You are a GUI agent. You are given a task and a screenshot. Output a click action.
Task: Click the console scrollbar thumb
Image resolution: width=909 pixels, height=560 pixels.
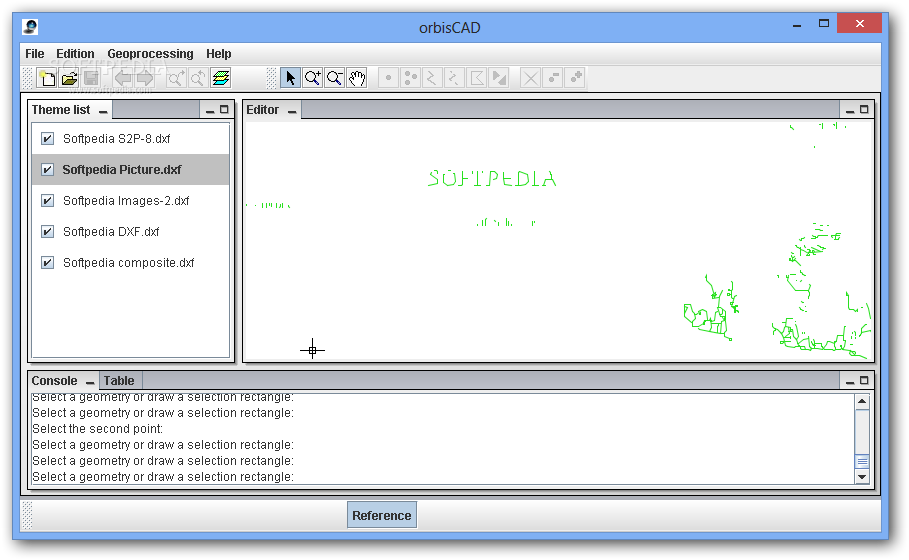click(x=862, y=461)
